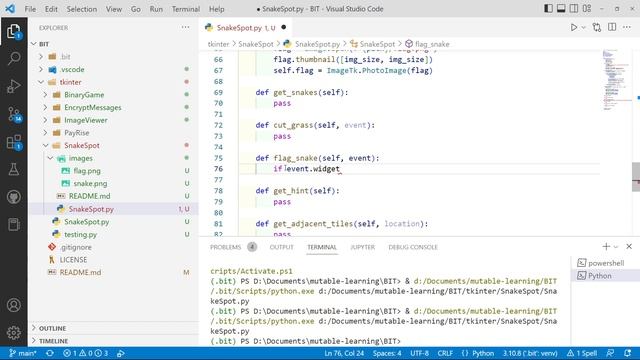
Task: Click the Live Share status bar icon
Action: [x=121, y=353]
